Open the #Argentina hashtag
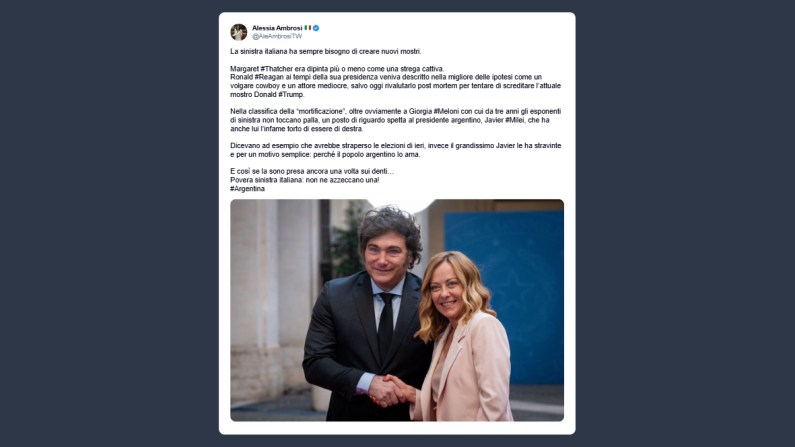Viewport: 795px width, 447px height. coord(247,189)
